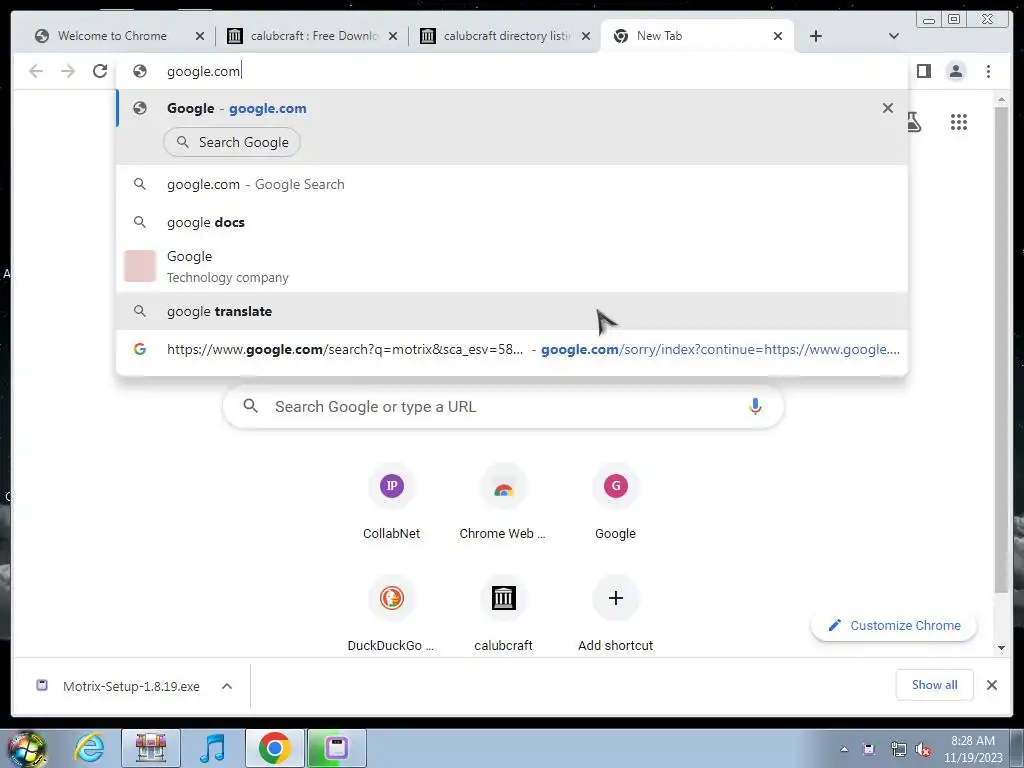Click the page vertical scrollbar
Viewport: 1024px width, 768px height.
pyautogui.click(x=1000, y=349)
